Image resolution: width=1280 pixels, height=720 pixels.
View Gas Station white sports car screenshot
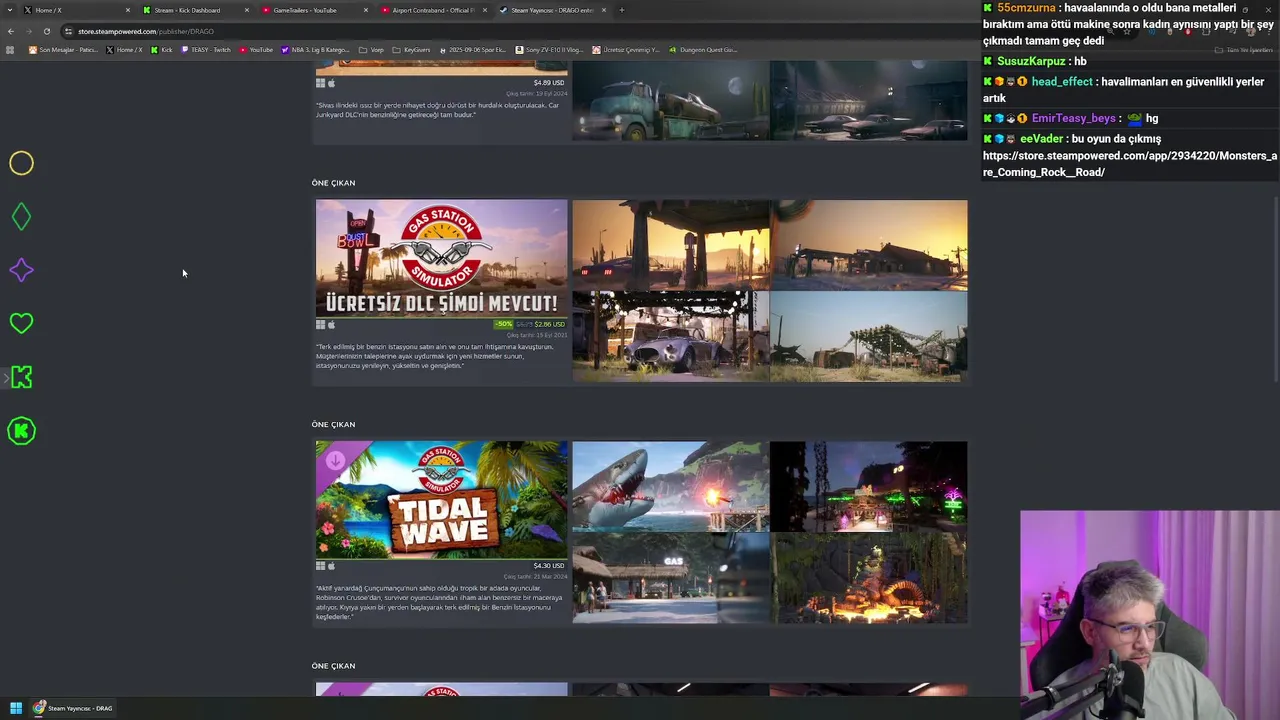point(670,336)
